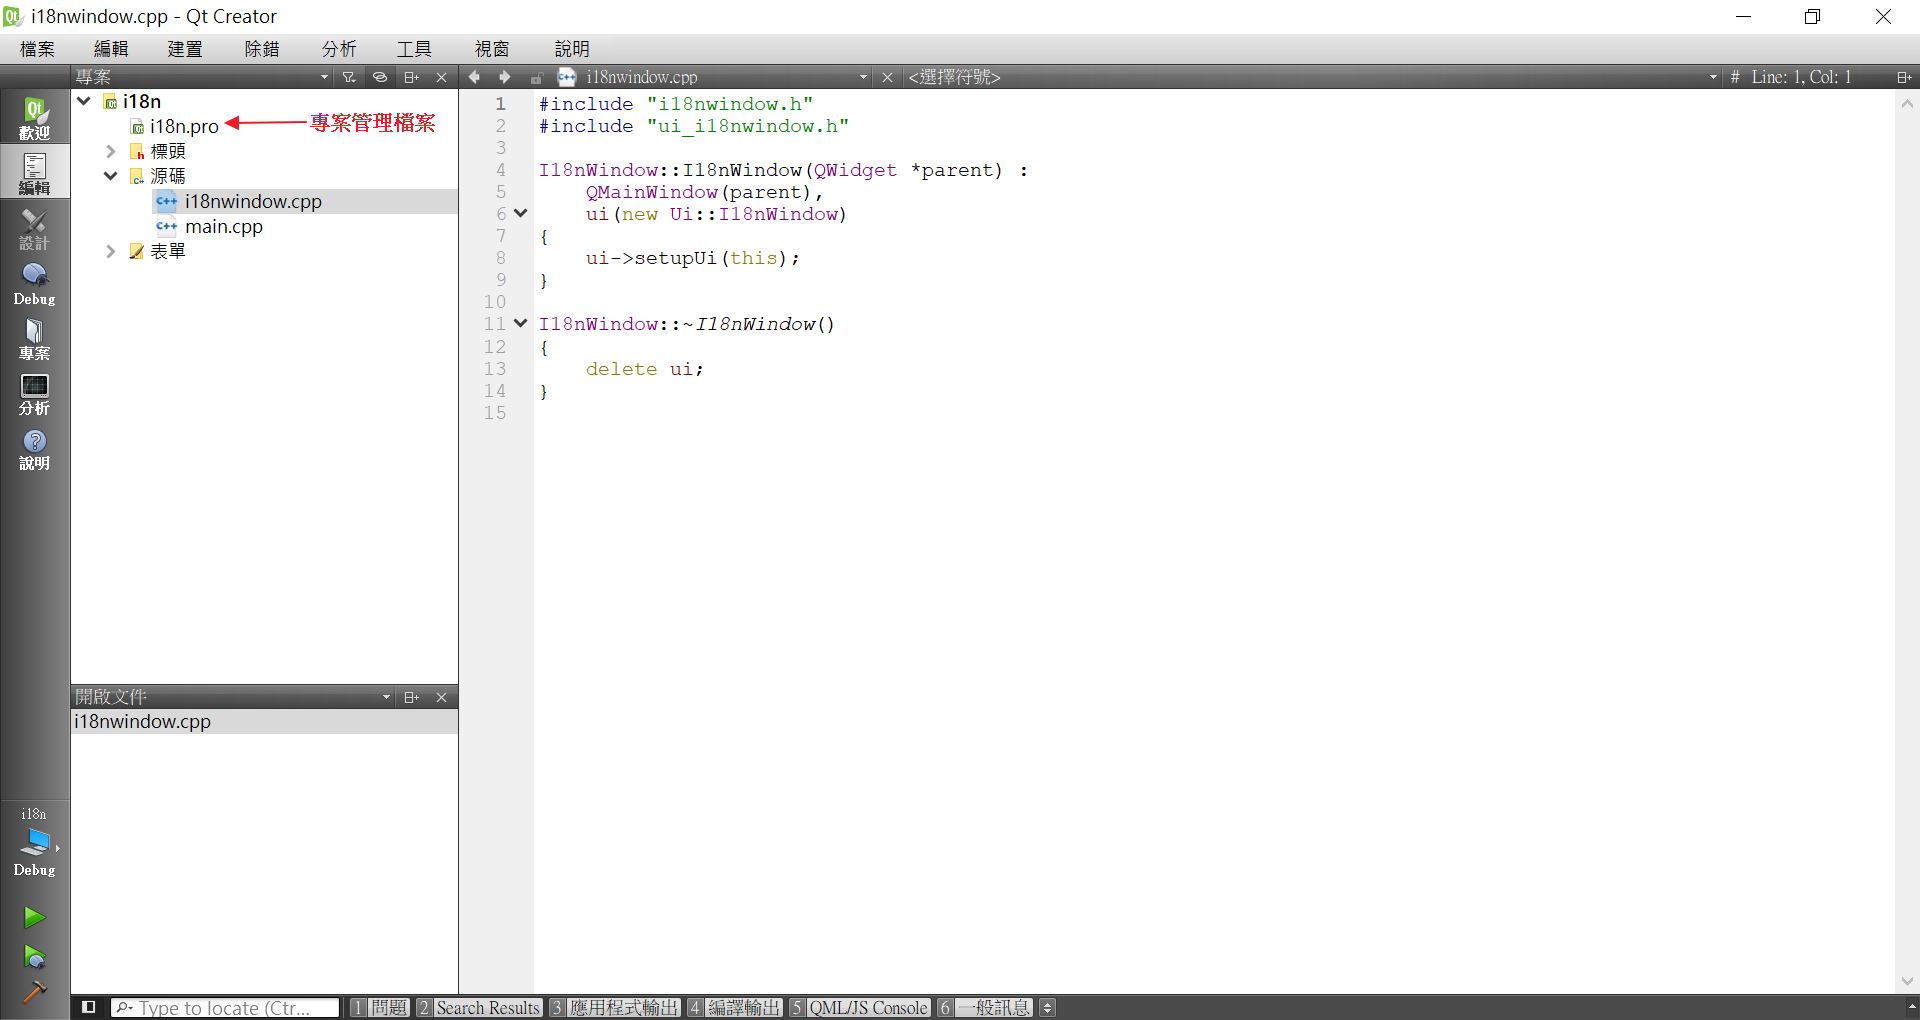Collapse the i18n project root node
This screenshot has width=1920, height=1020.
[x=84, y=101]
